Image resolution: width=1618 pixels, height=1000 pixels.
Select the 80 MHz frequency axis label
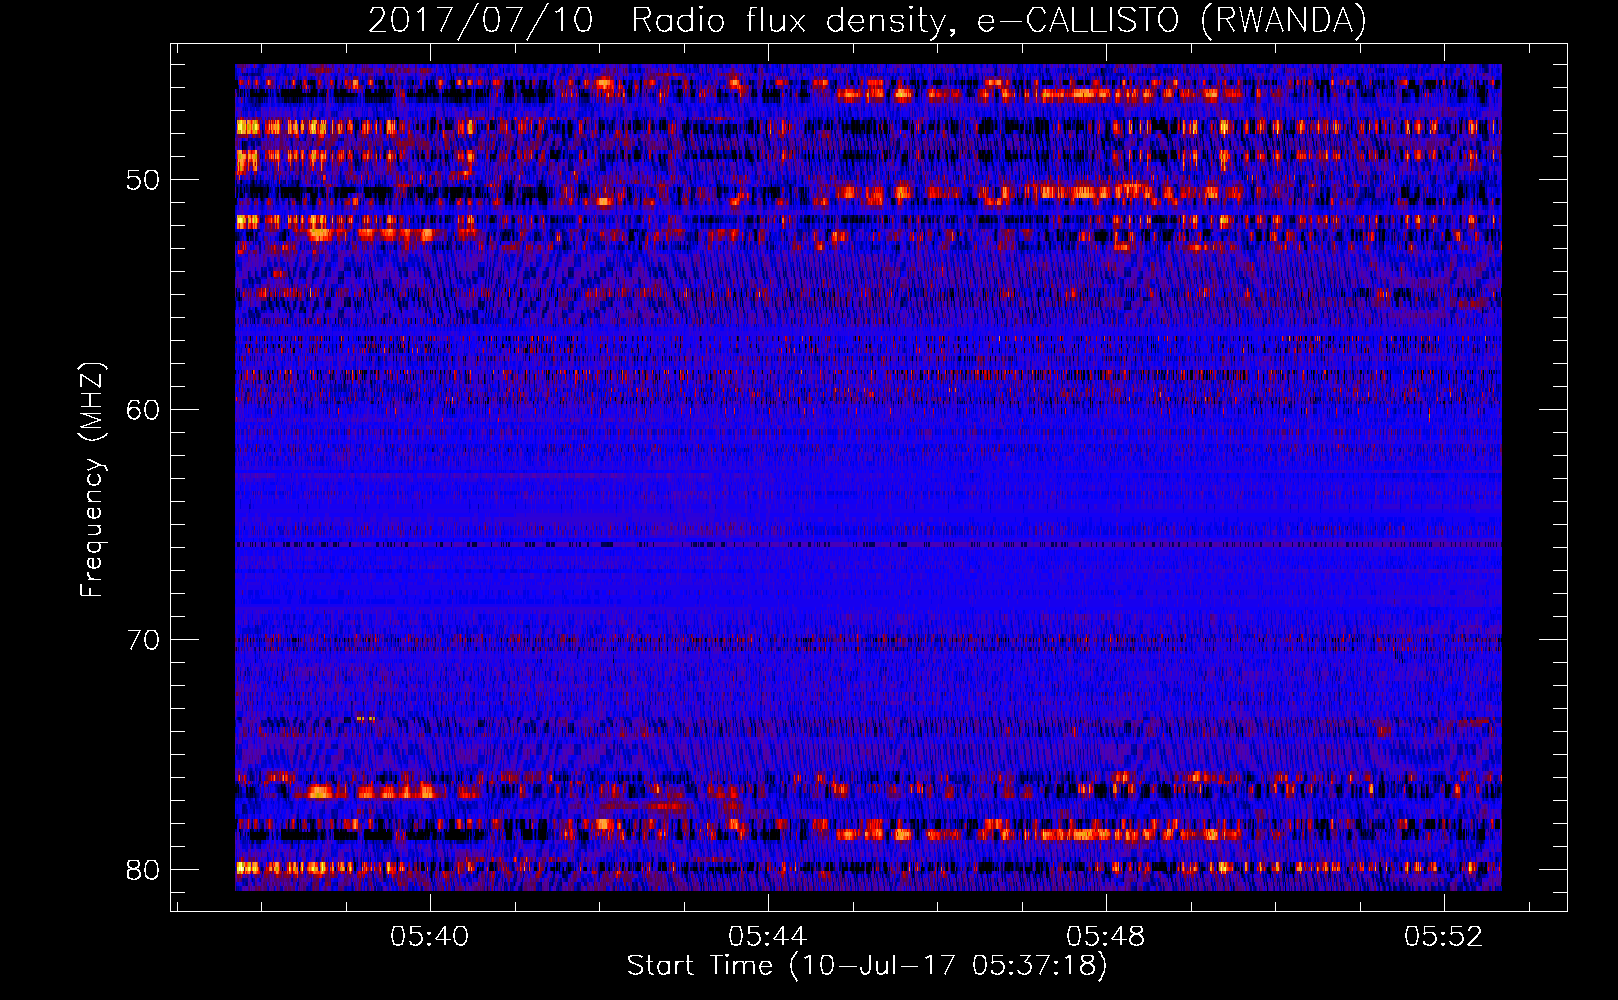(143, 869)
